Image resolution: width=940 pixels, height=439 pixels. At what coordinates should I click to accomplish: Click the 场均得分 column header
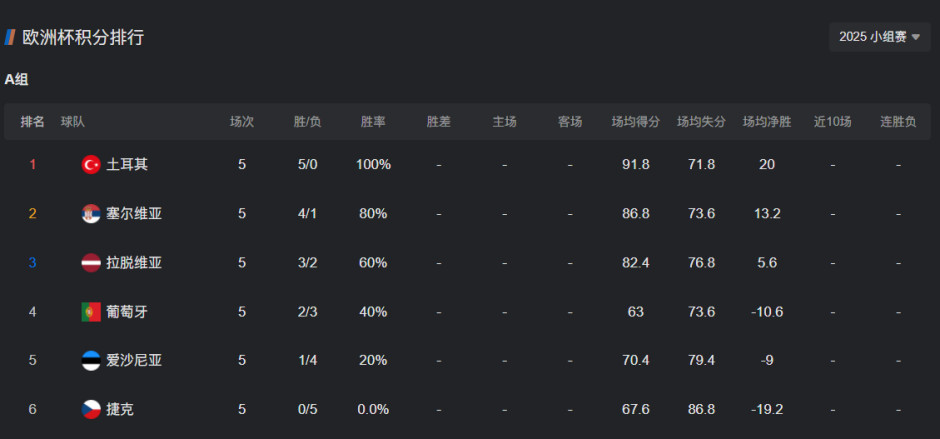636,122
